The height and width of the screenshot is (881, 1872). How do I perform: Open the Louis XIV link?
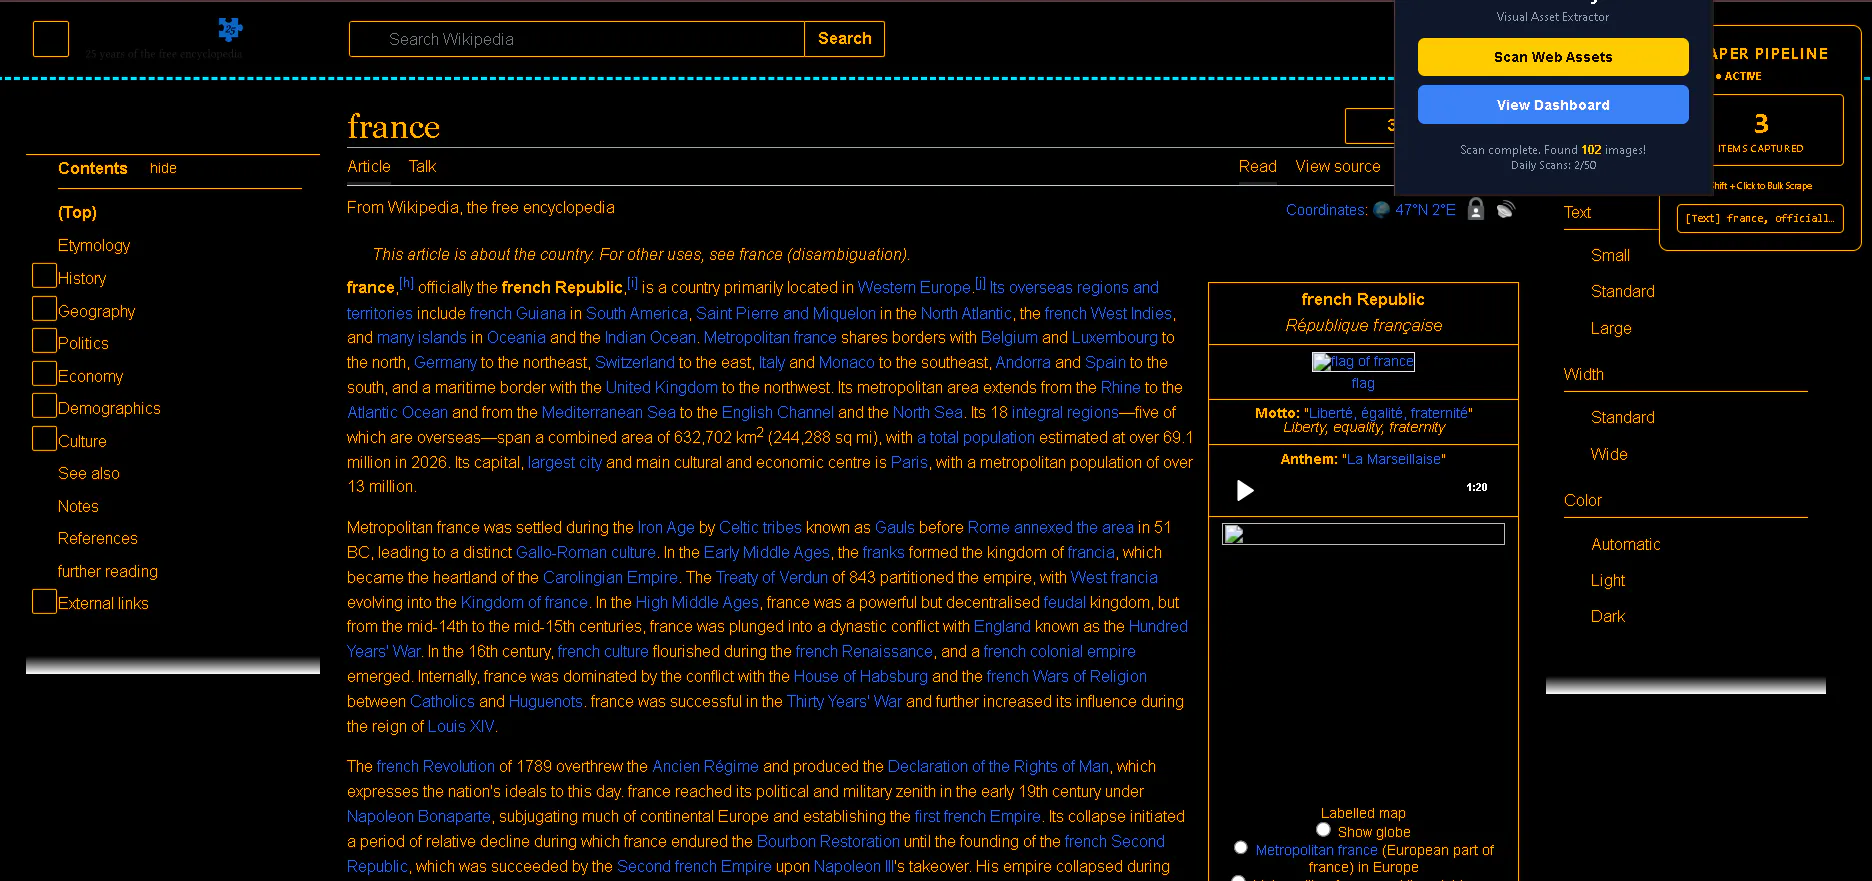(461, 726)
